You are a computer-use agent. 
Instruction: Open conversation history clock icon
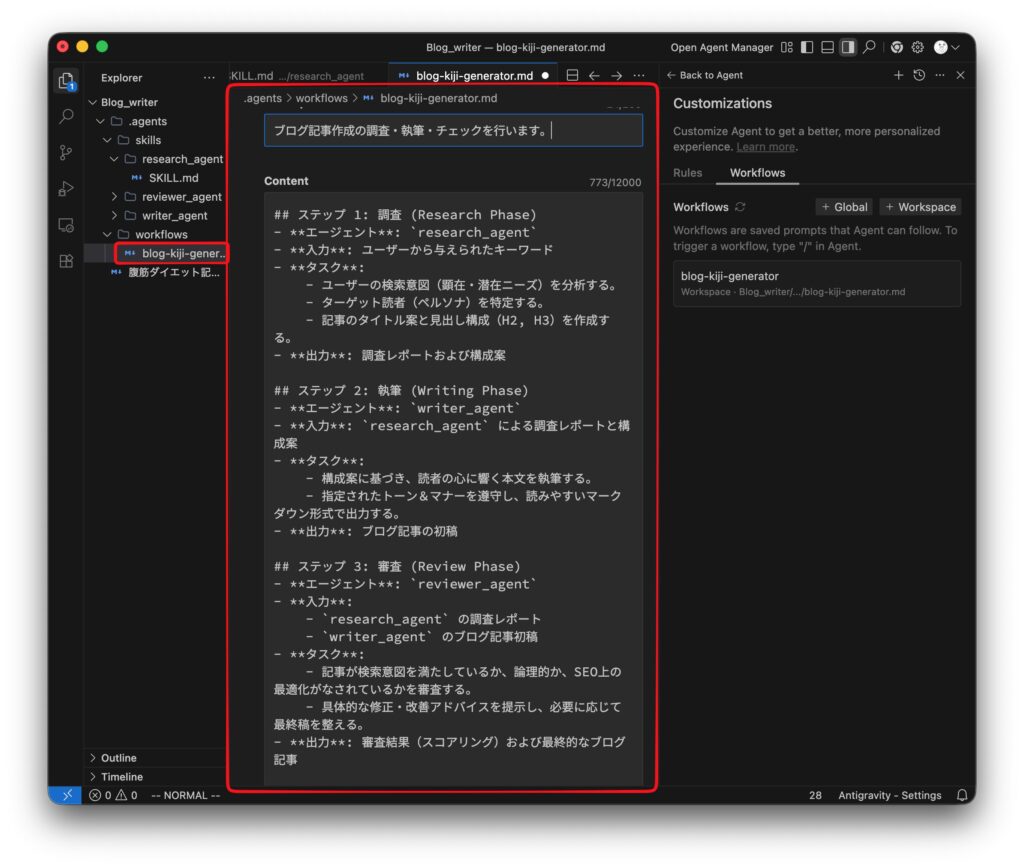point(919,75)
